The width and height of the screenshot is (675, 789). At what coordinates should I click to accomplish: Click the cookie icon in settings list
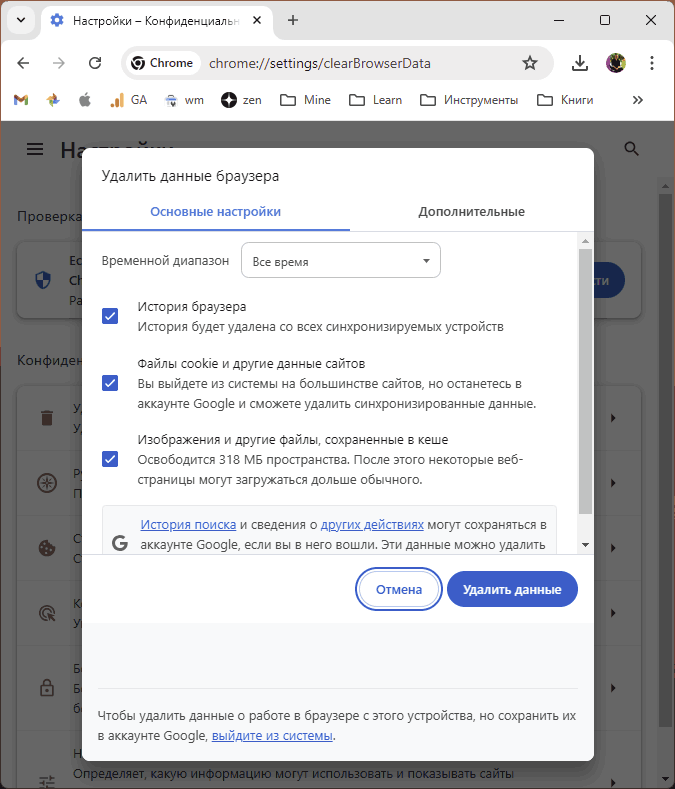coord(47,548)
